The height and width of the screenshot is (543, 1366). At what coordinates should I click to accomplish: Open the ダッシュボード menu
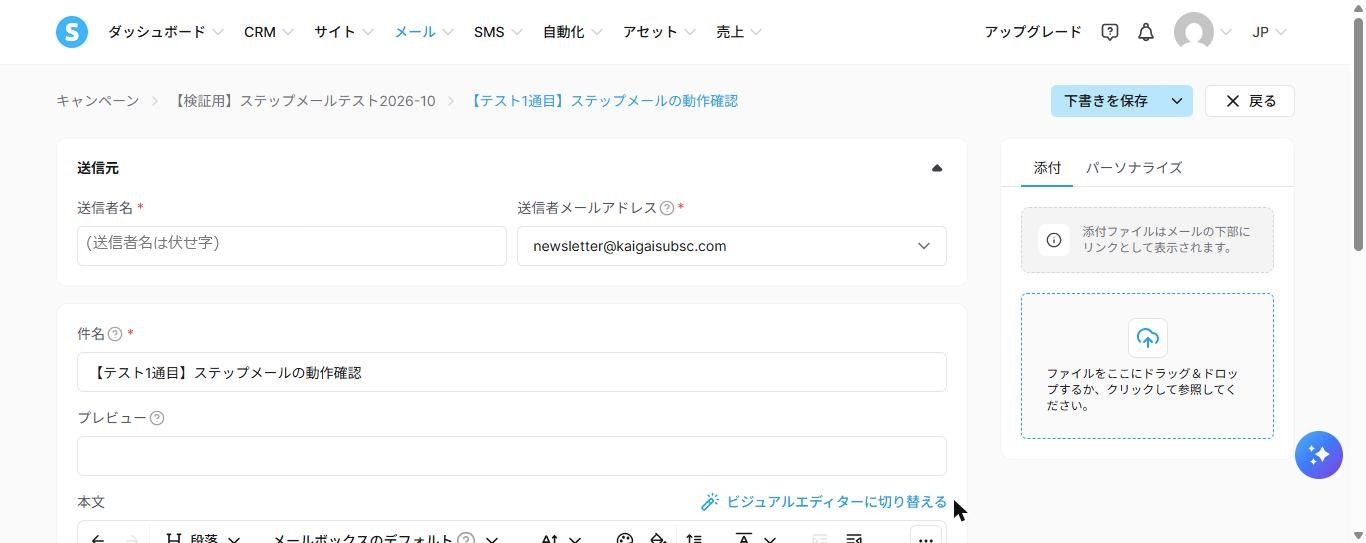tap(165, 32)
